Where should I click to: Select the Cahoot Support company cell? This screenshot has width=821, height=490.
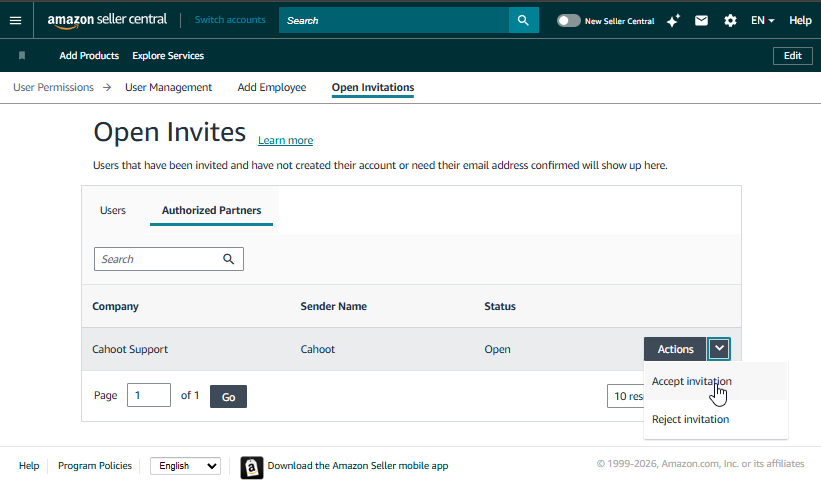(130, 349)
